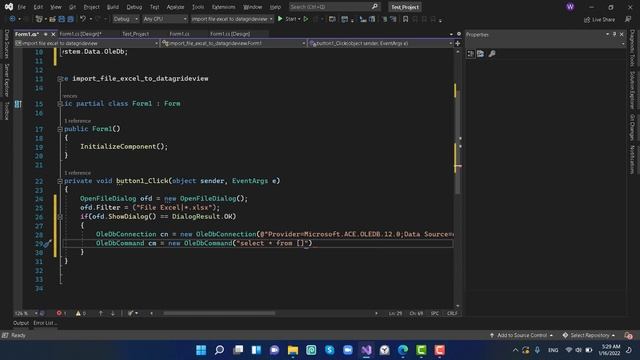The width and height of the screenshot is (640, 360).
Task: Click Categorized view icon in Properties panel
Action: tap(471, 53)
